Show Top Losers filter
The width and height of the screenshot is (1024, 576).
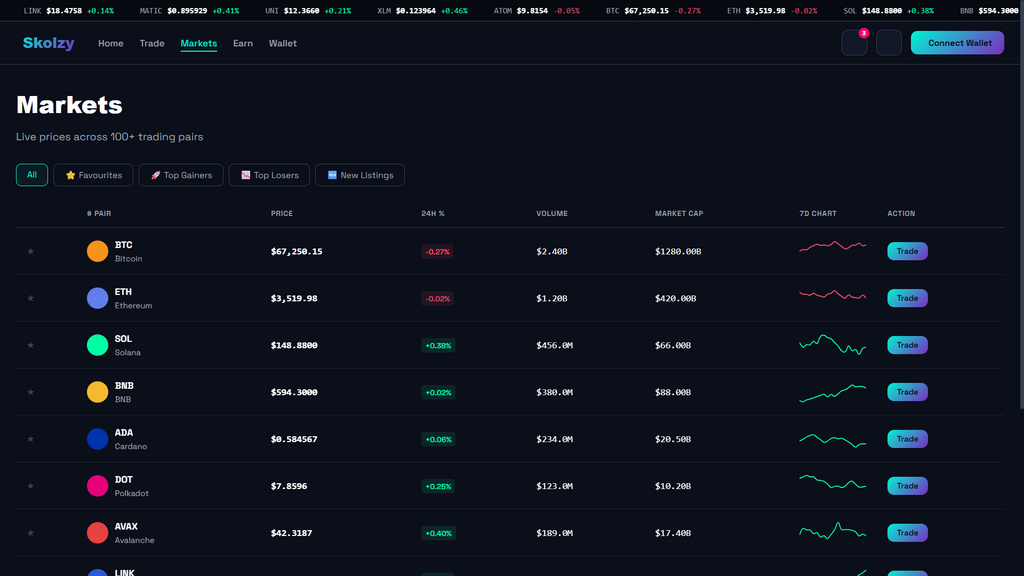pyautogui.click(x=269, y=175)
